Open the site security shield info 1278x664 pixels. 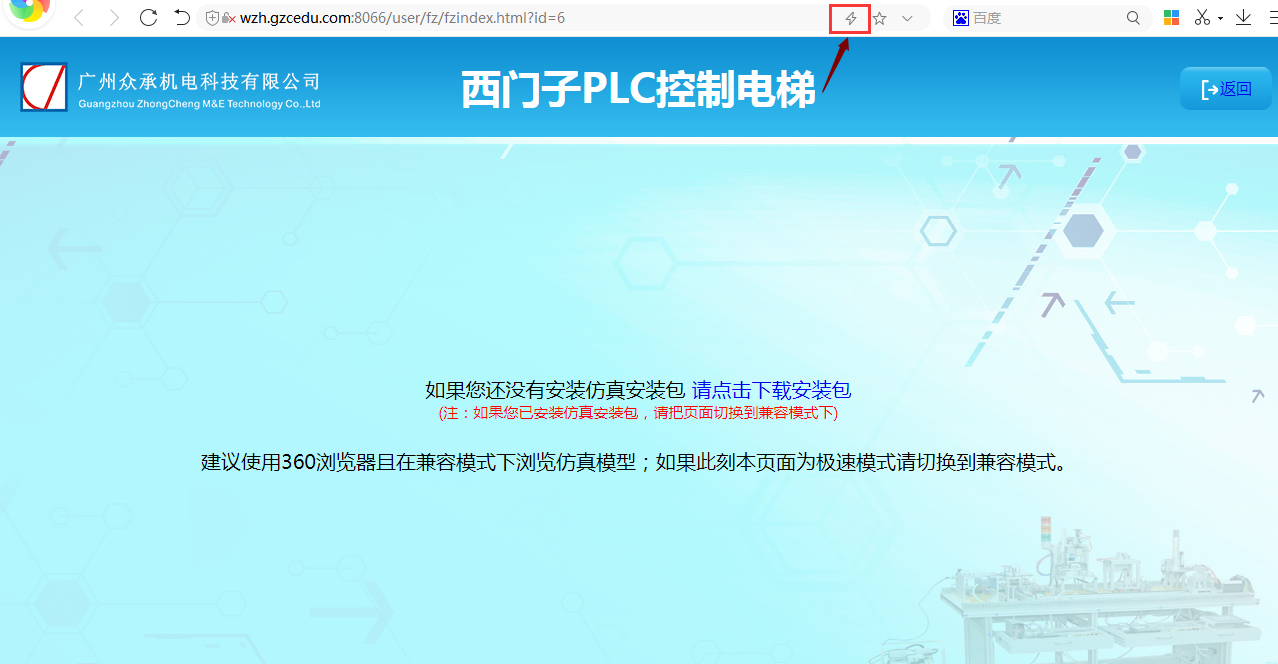[x=212, y=18]
